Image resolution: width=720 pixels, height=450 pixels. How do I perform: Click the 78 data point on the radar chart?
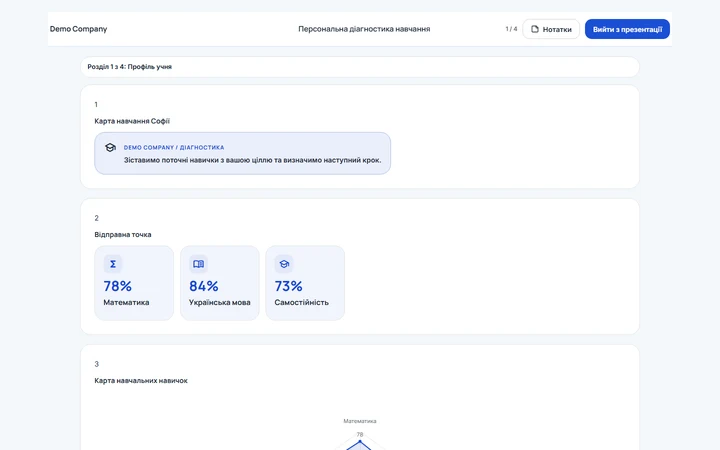coord(360,441)
